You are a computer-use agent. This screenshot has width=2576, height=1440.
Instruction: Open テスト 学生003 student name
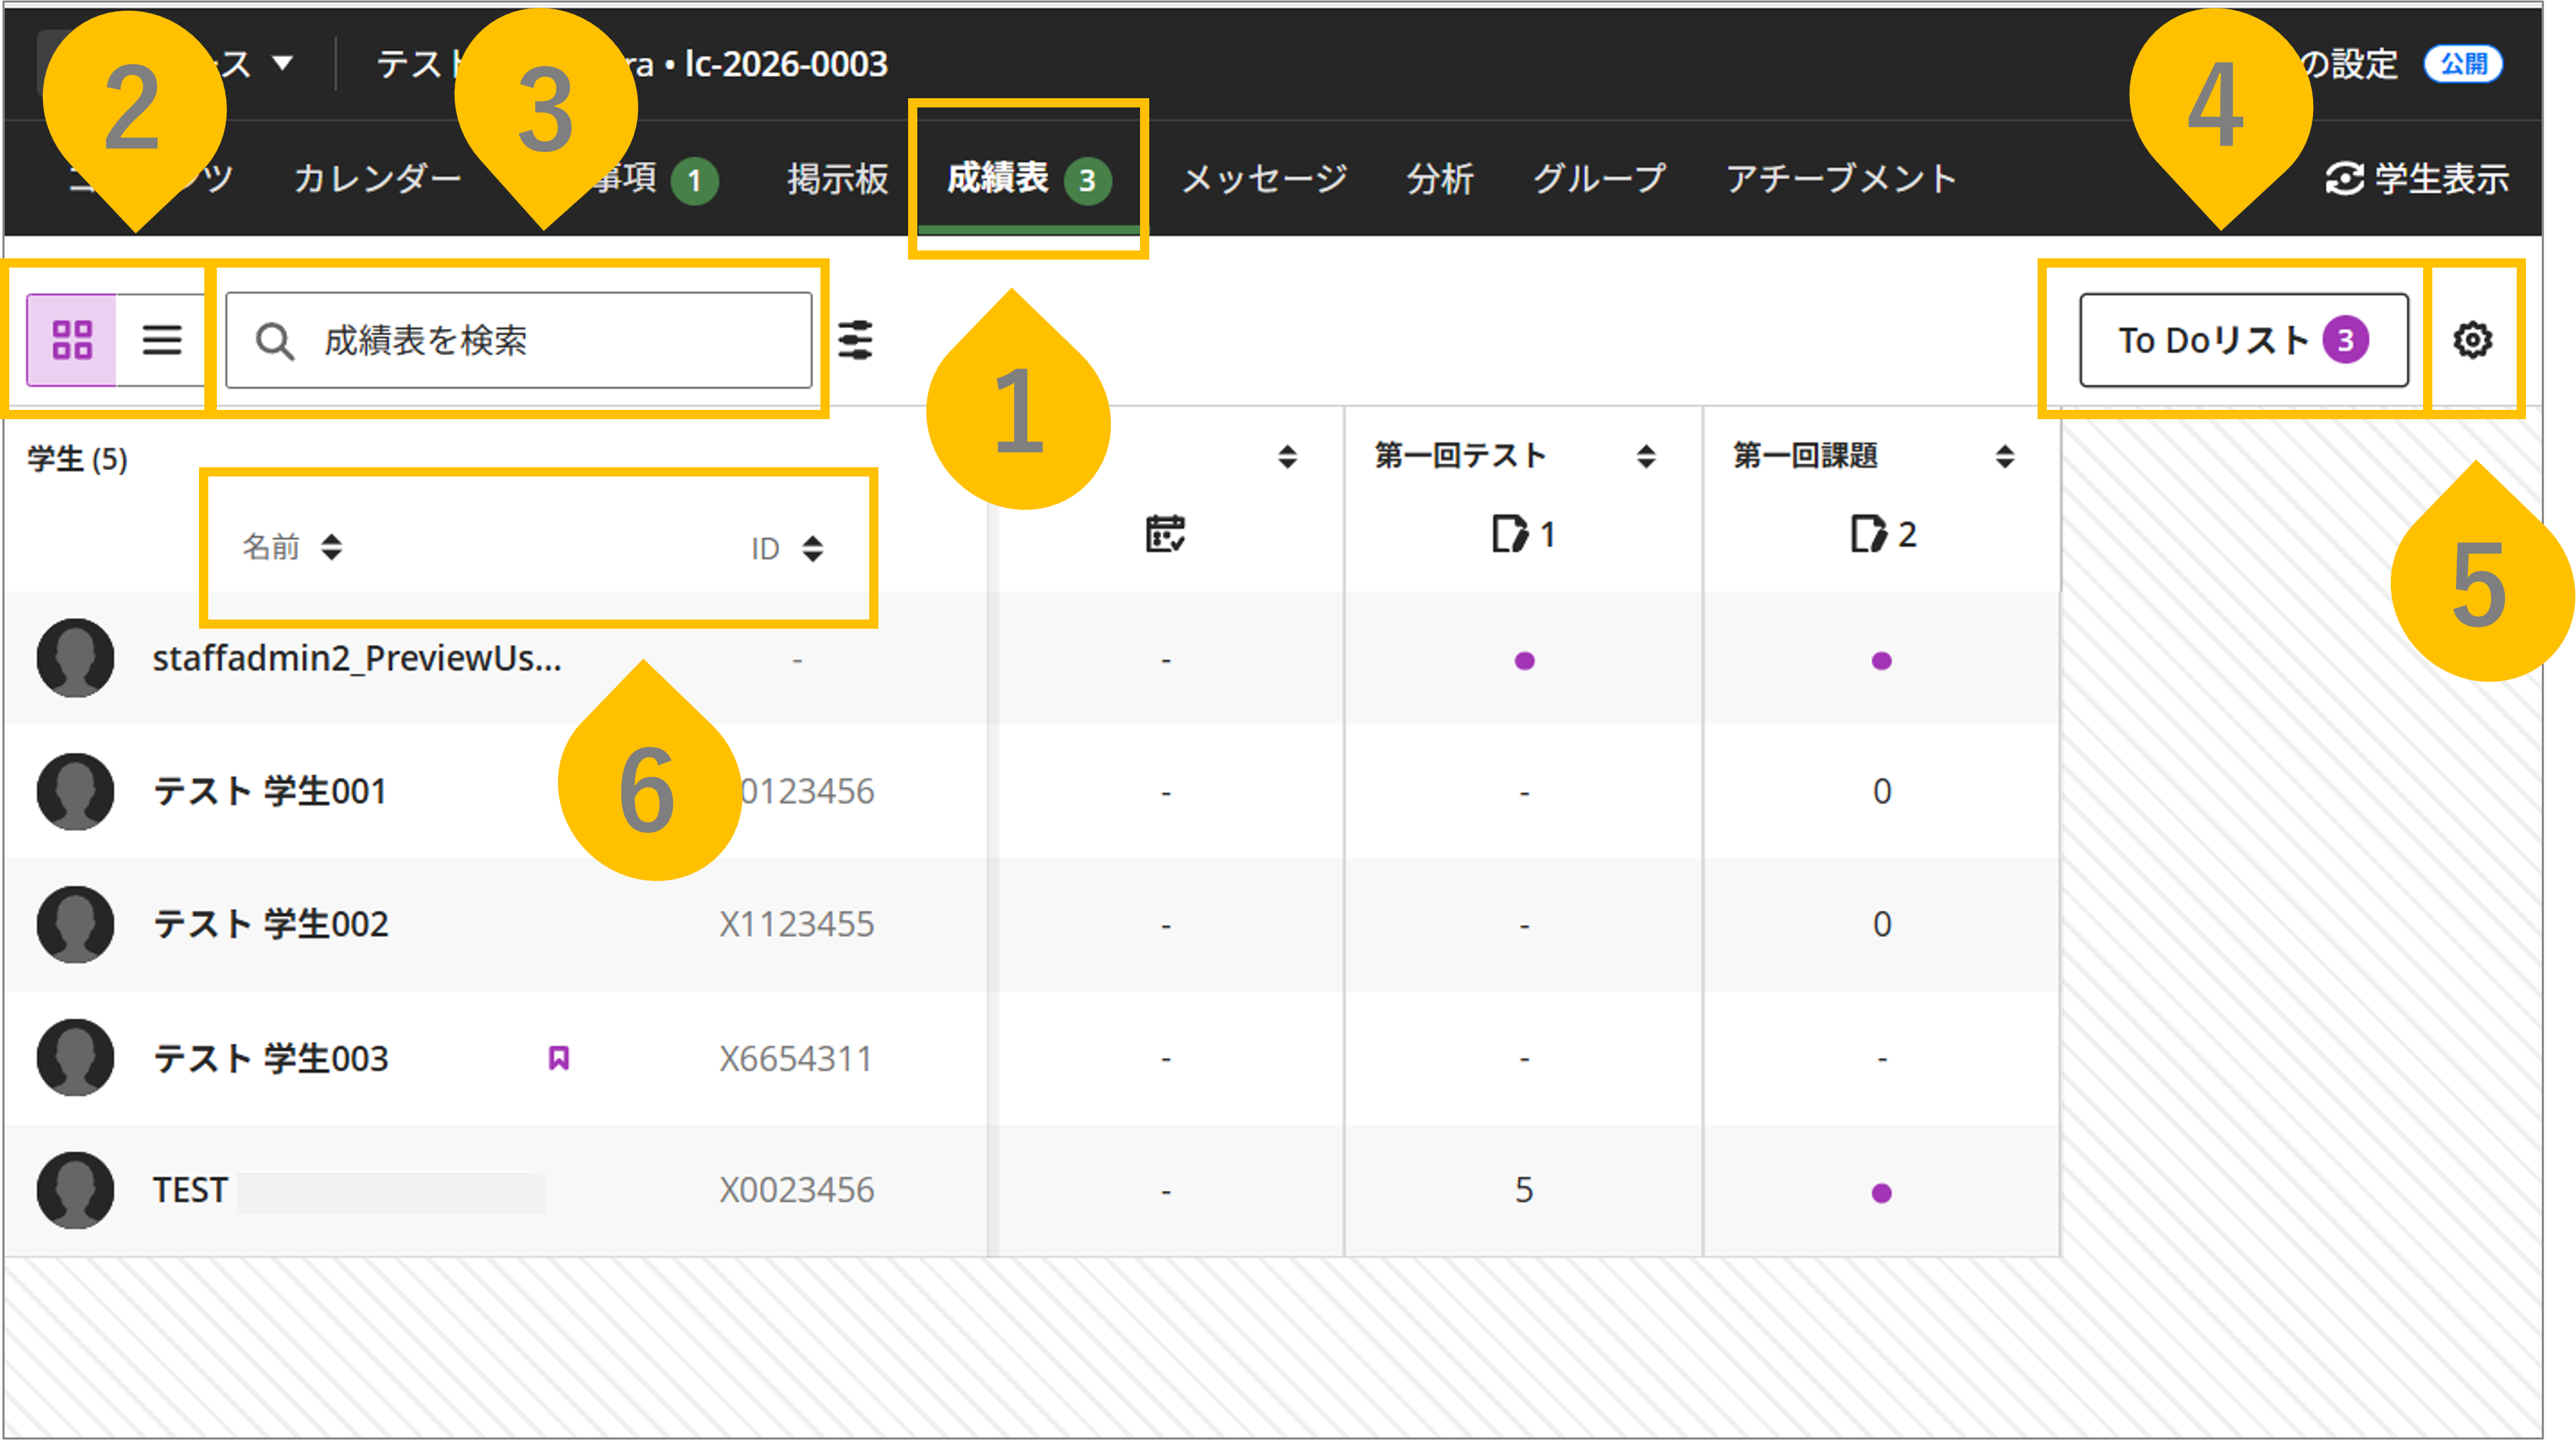pyautogui.click(x=270, y=1058)
